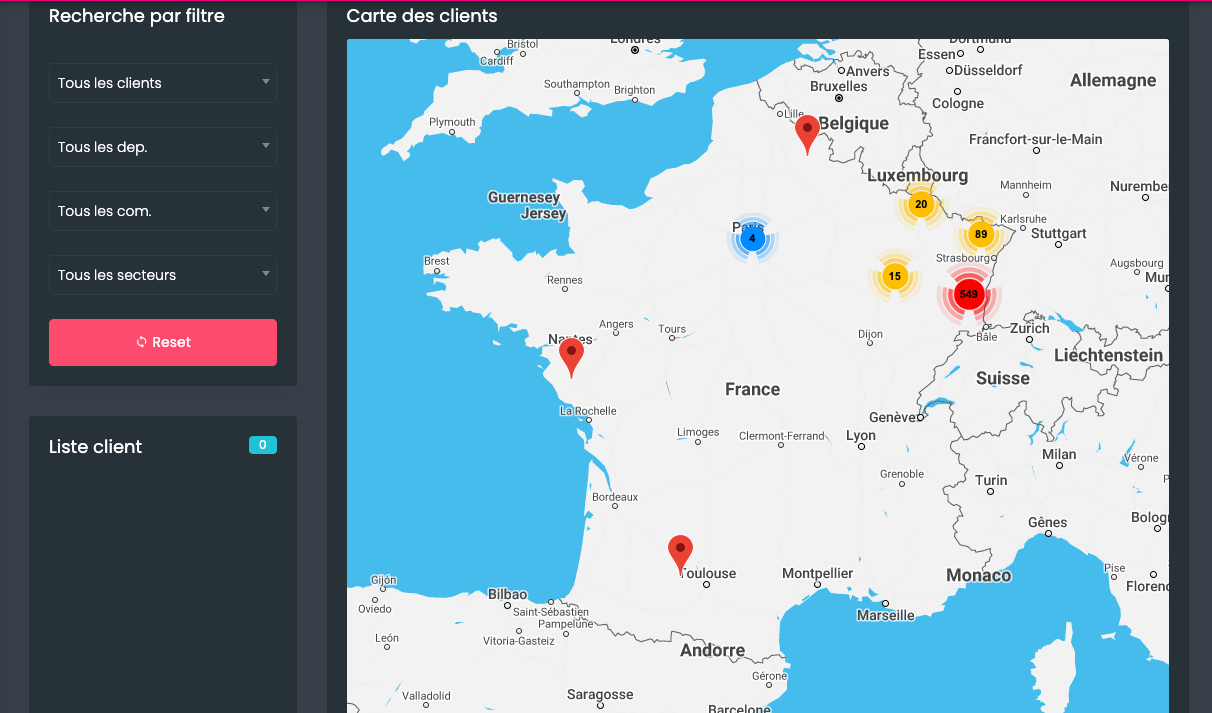Viewport: 1212px width, 713px height.
Task: Open the blue cluster marker labeled 4
Action: [752, 239]
